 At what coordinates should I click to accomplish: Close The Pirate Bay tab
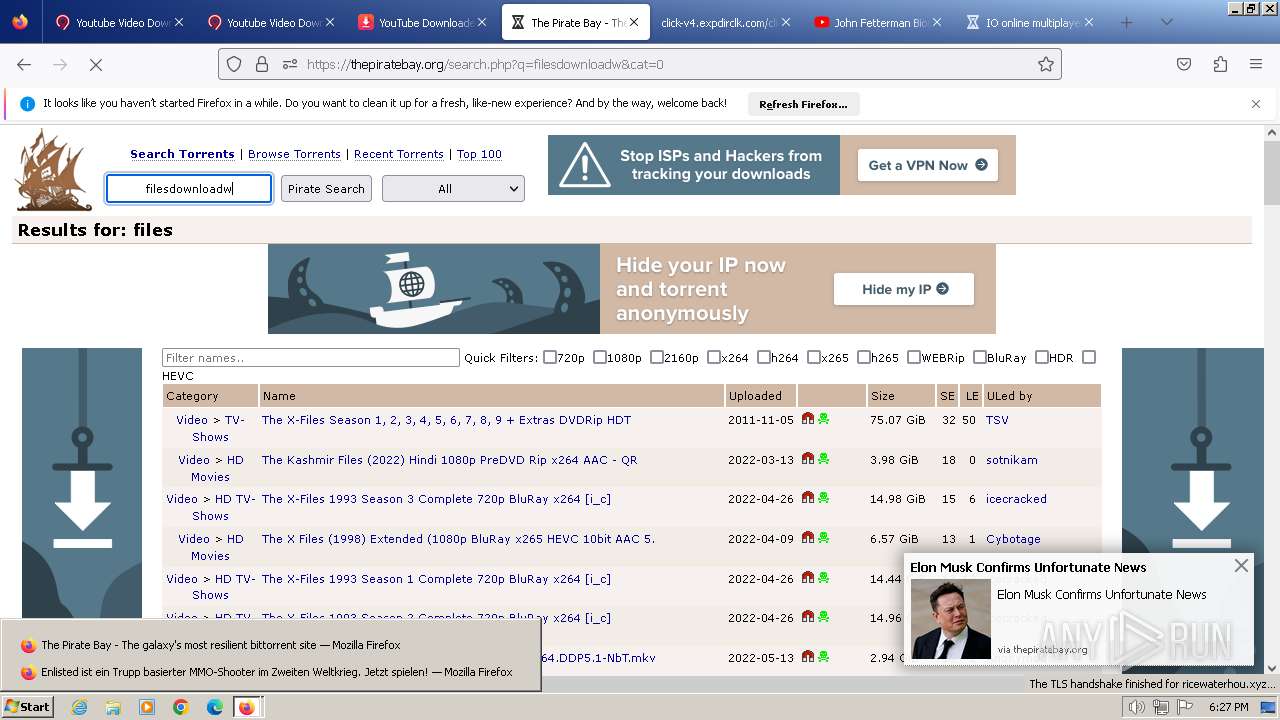pyautogui.click(x=633, y=22)
